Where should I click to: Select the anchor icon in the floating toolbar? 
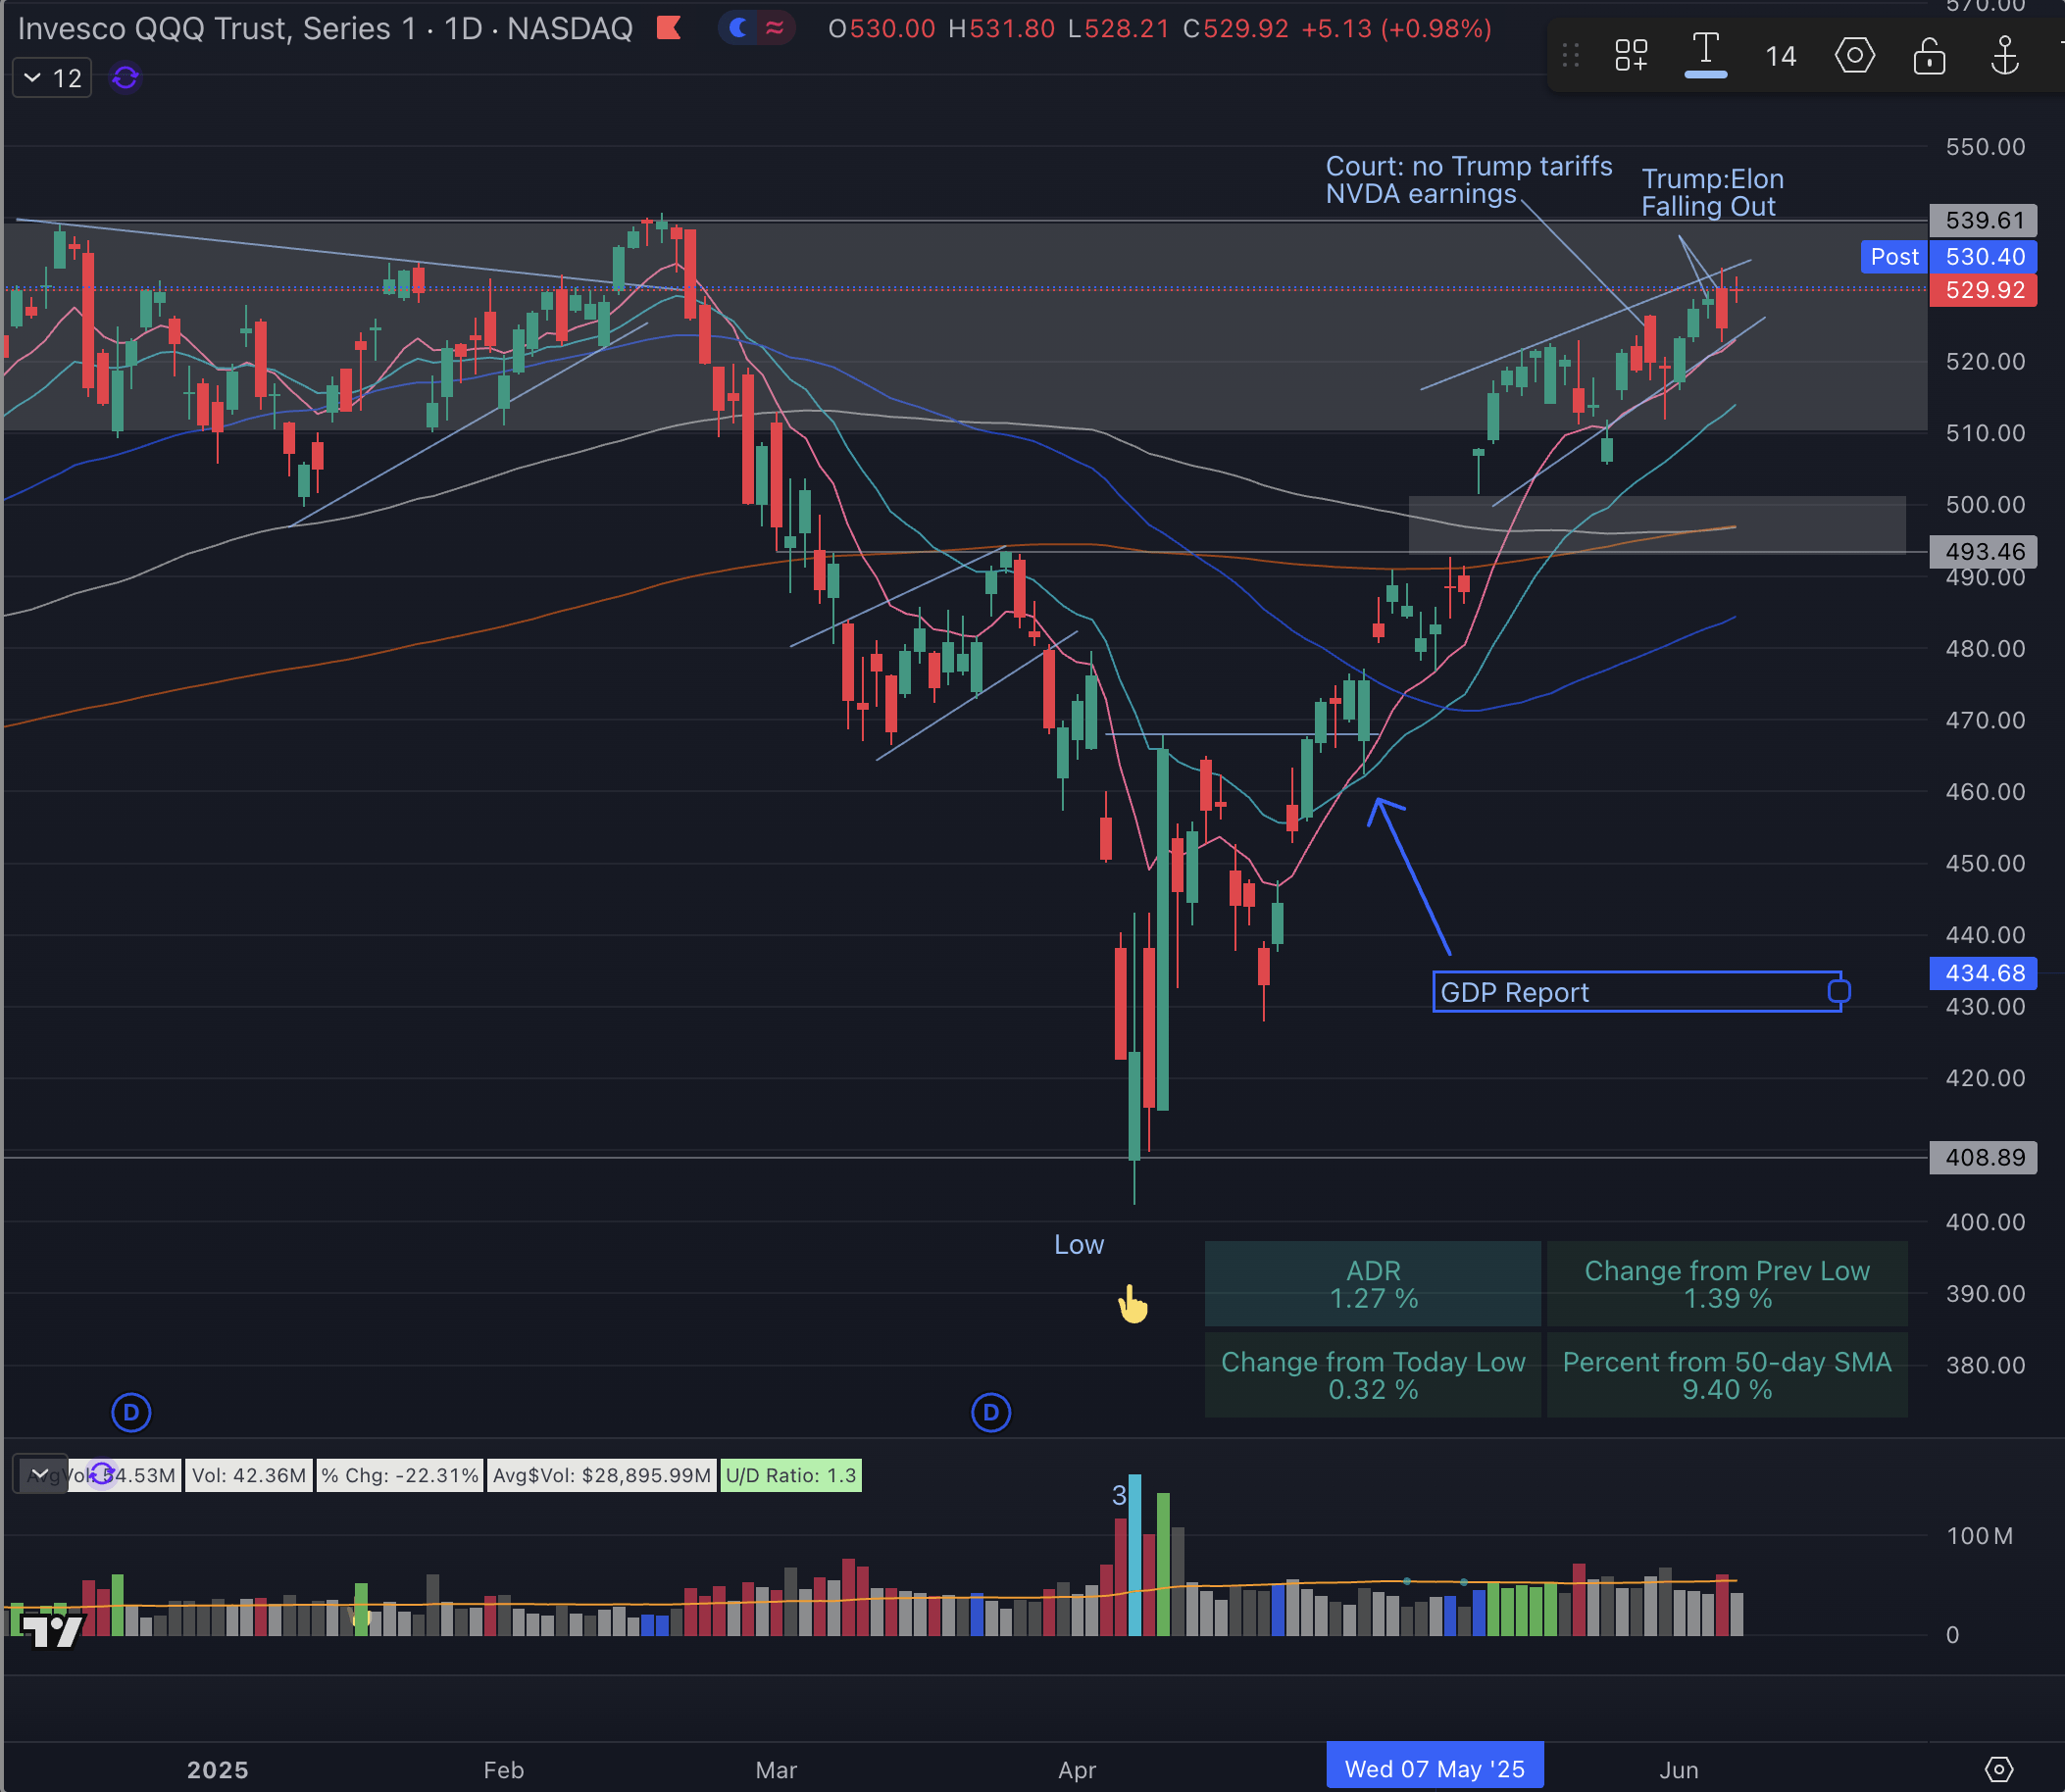(x=2007, y=56)
